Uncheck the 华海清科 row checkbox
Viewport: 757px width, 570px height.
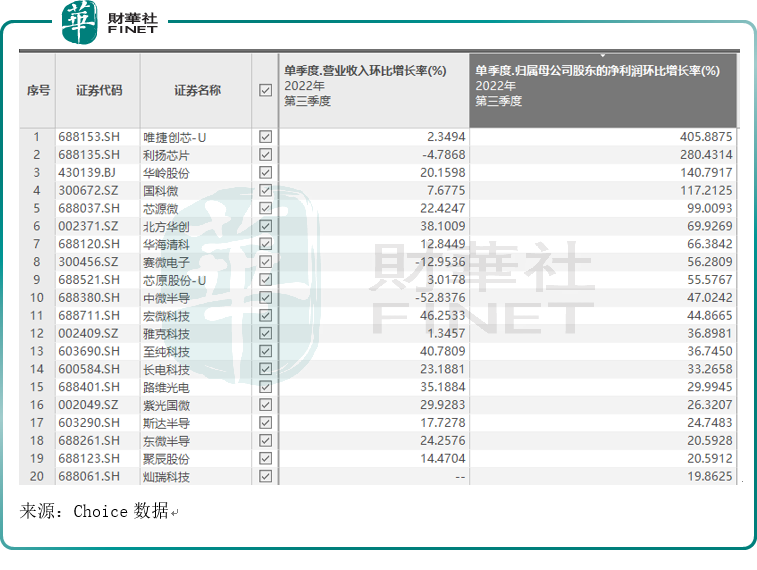[x=265, y=244]
